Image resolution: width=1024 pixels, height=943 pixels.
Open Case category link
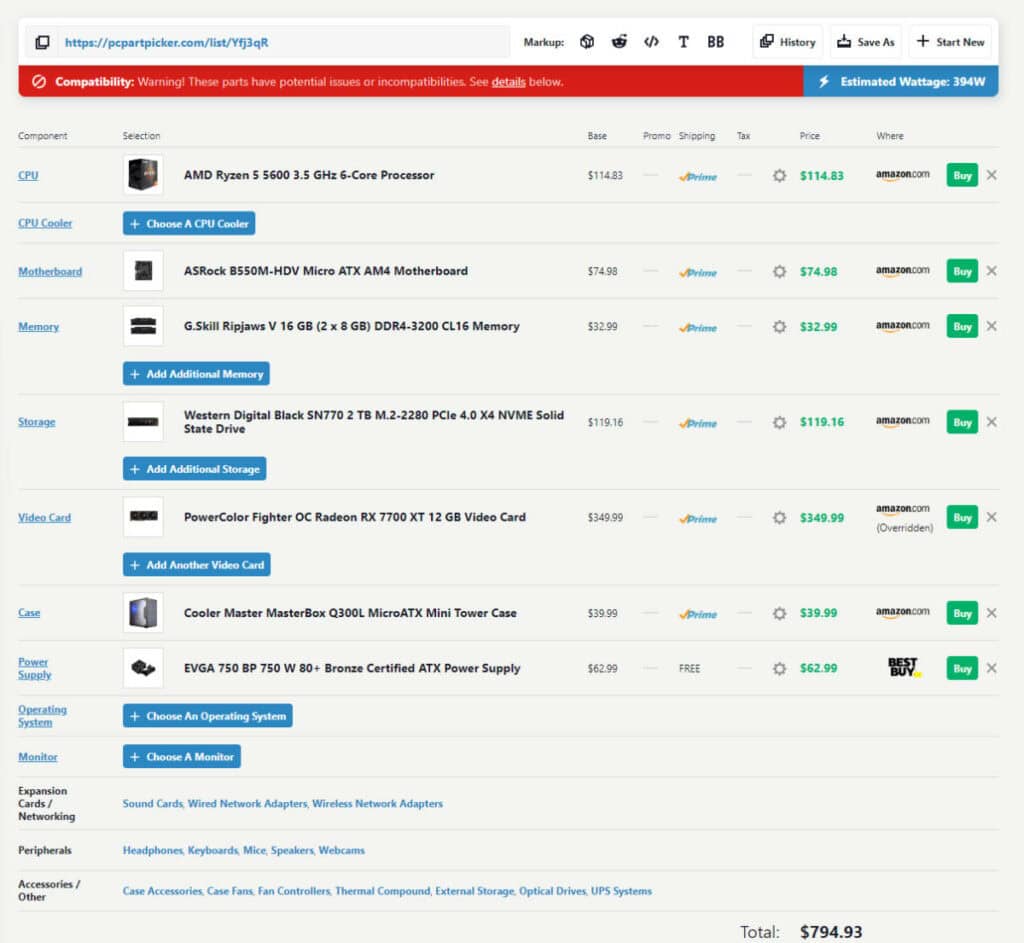[x=29, y=613]
